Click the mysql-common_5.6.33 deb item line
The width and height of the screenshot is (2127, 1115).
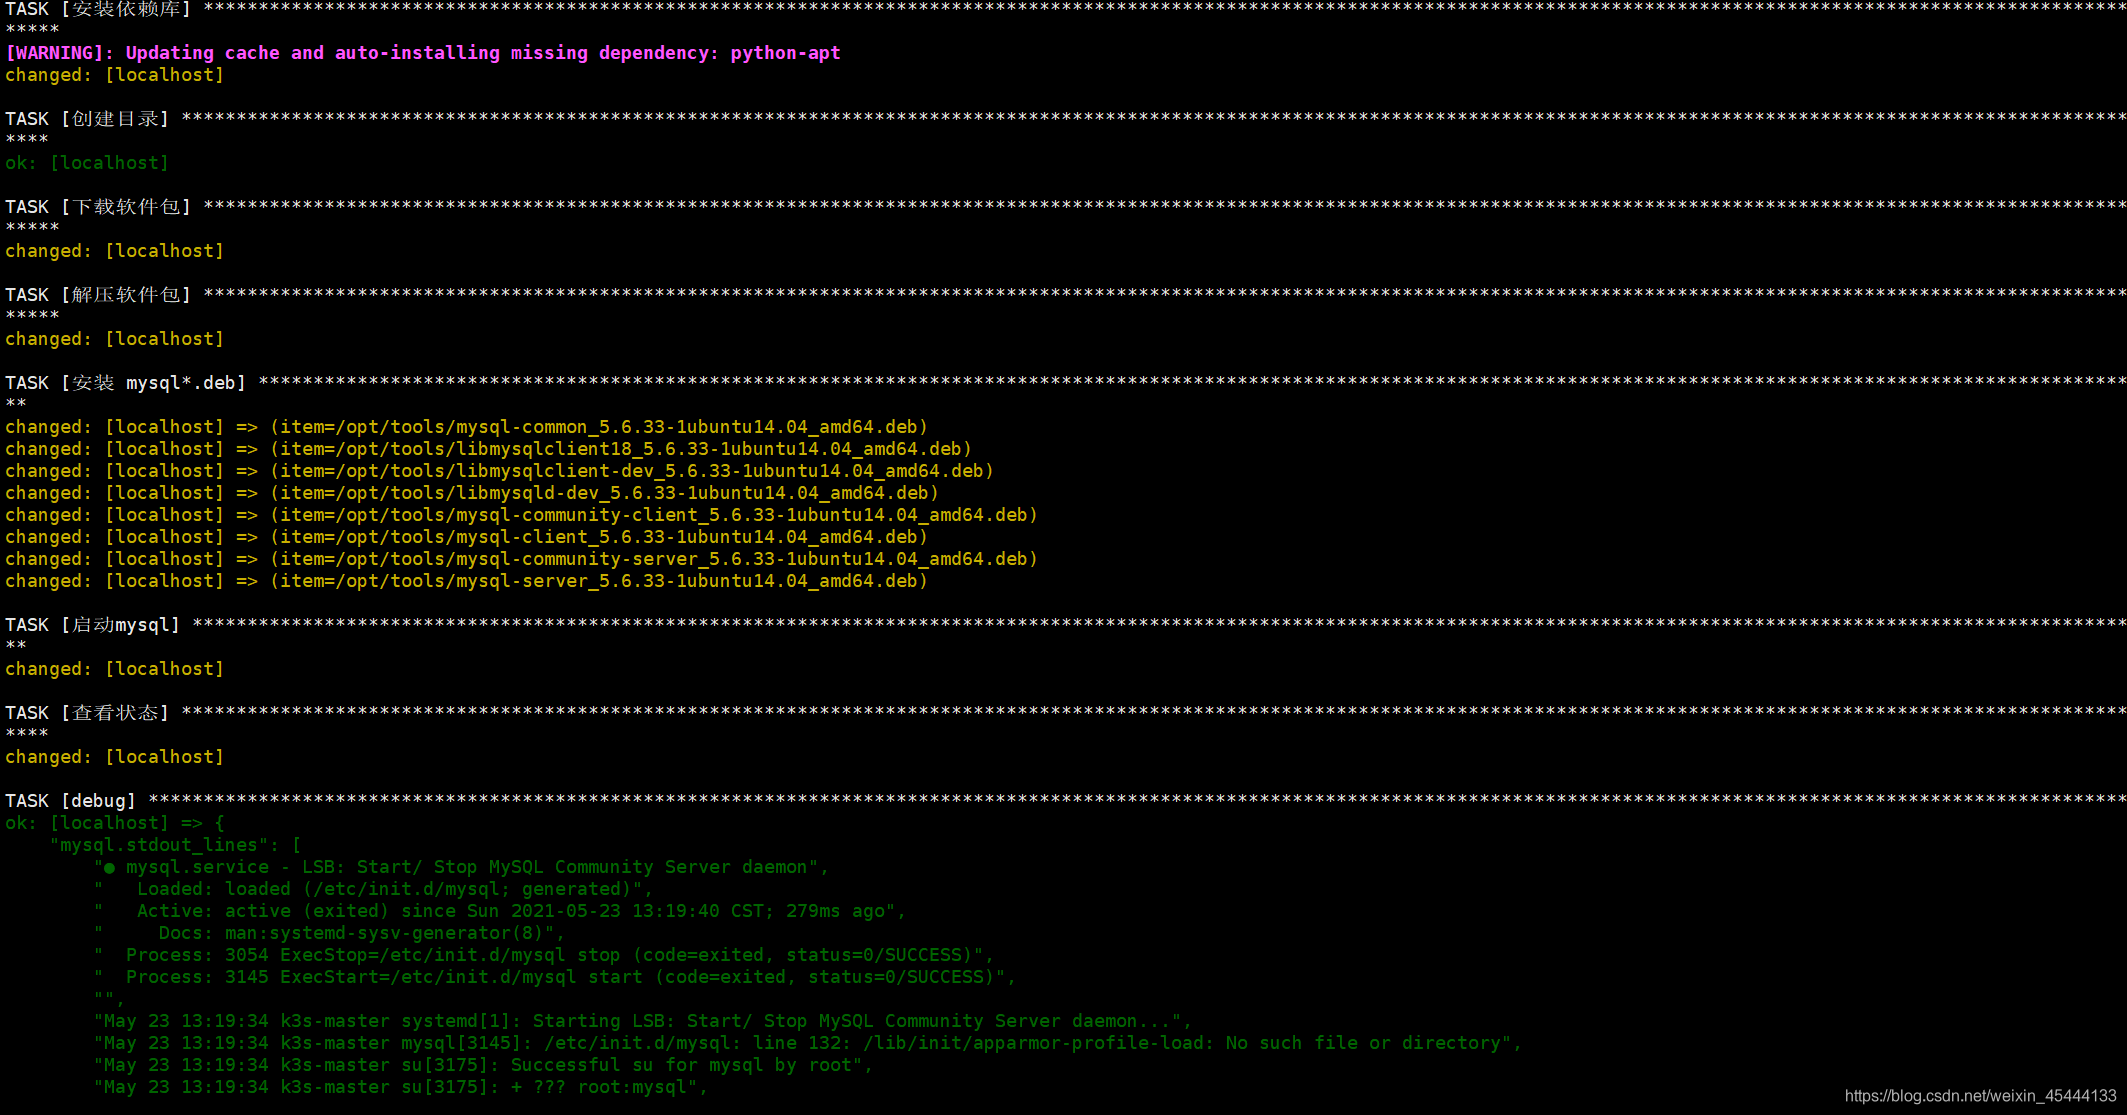click(x=467, y=427)
